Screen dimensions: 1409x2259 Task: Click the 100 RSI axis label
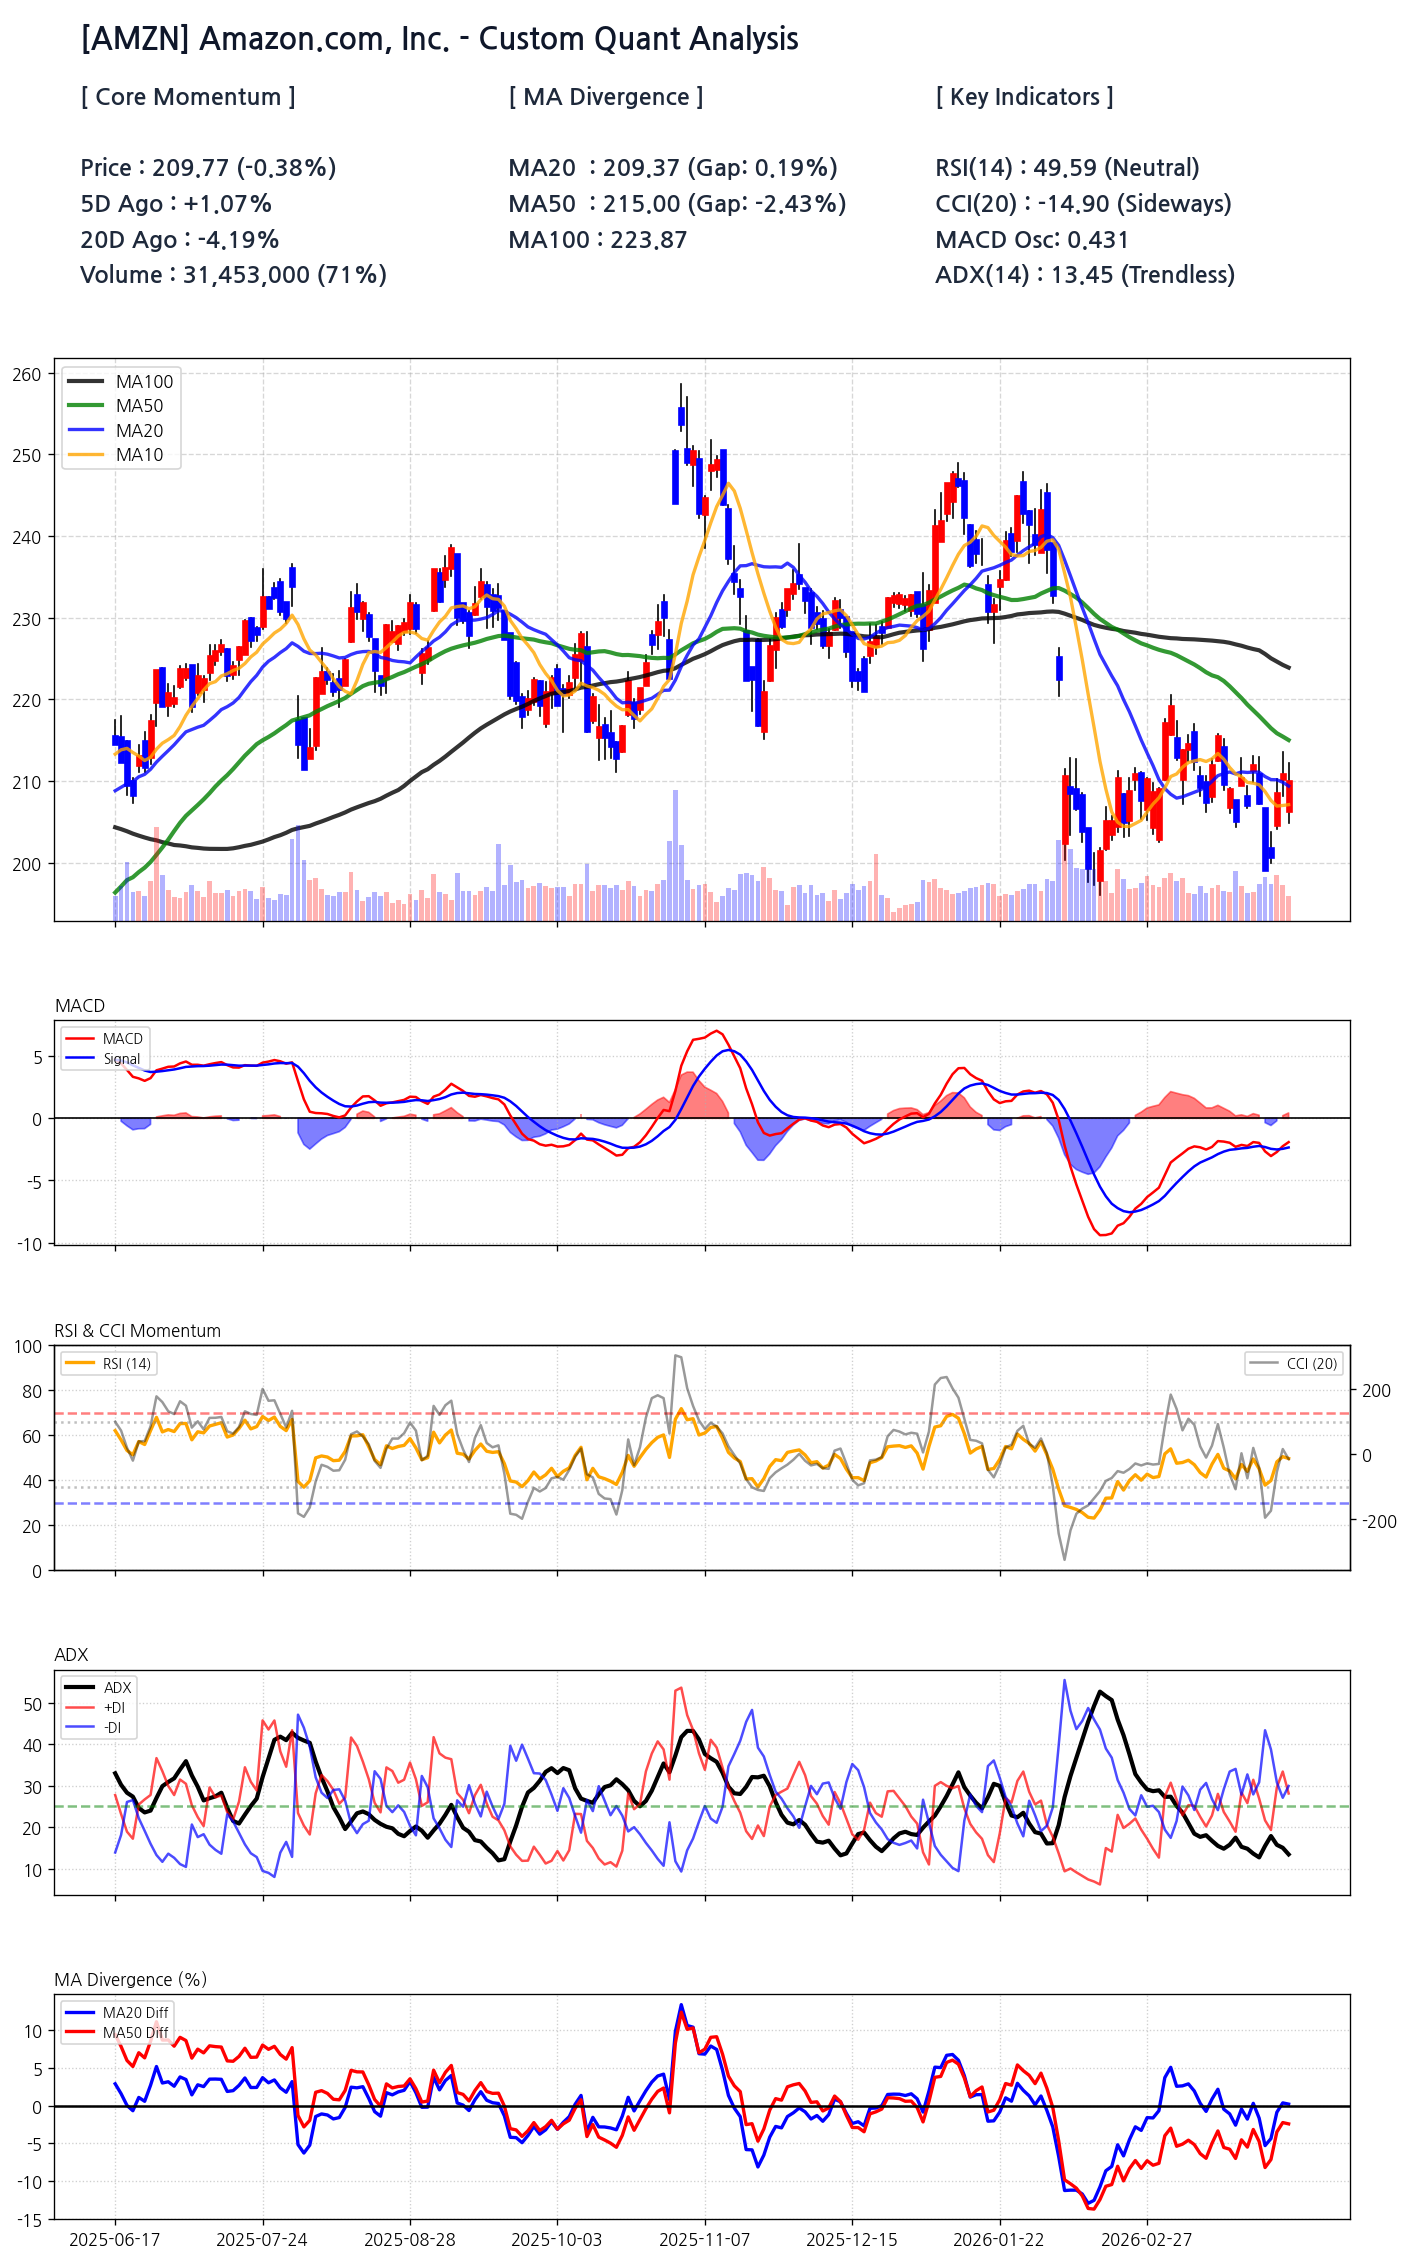click(29, 1347)
